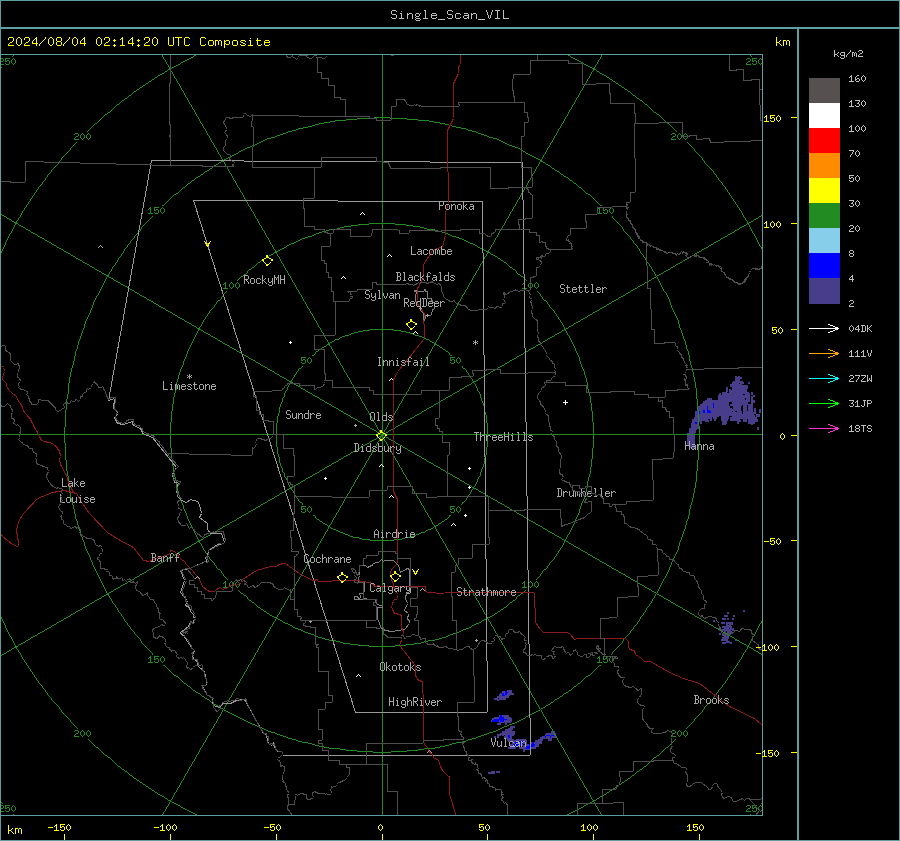
Task: Click the Olds city label
Action: (381, 417)
